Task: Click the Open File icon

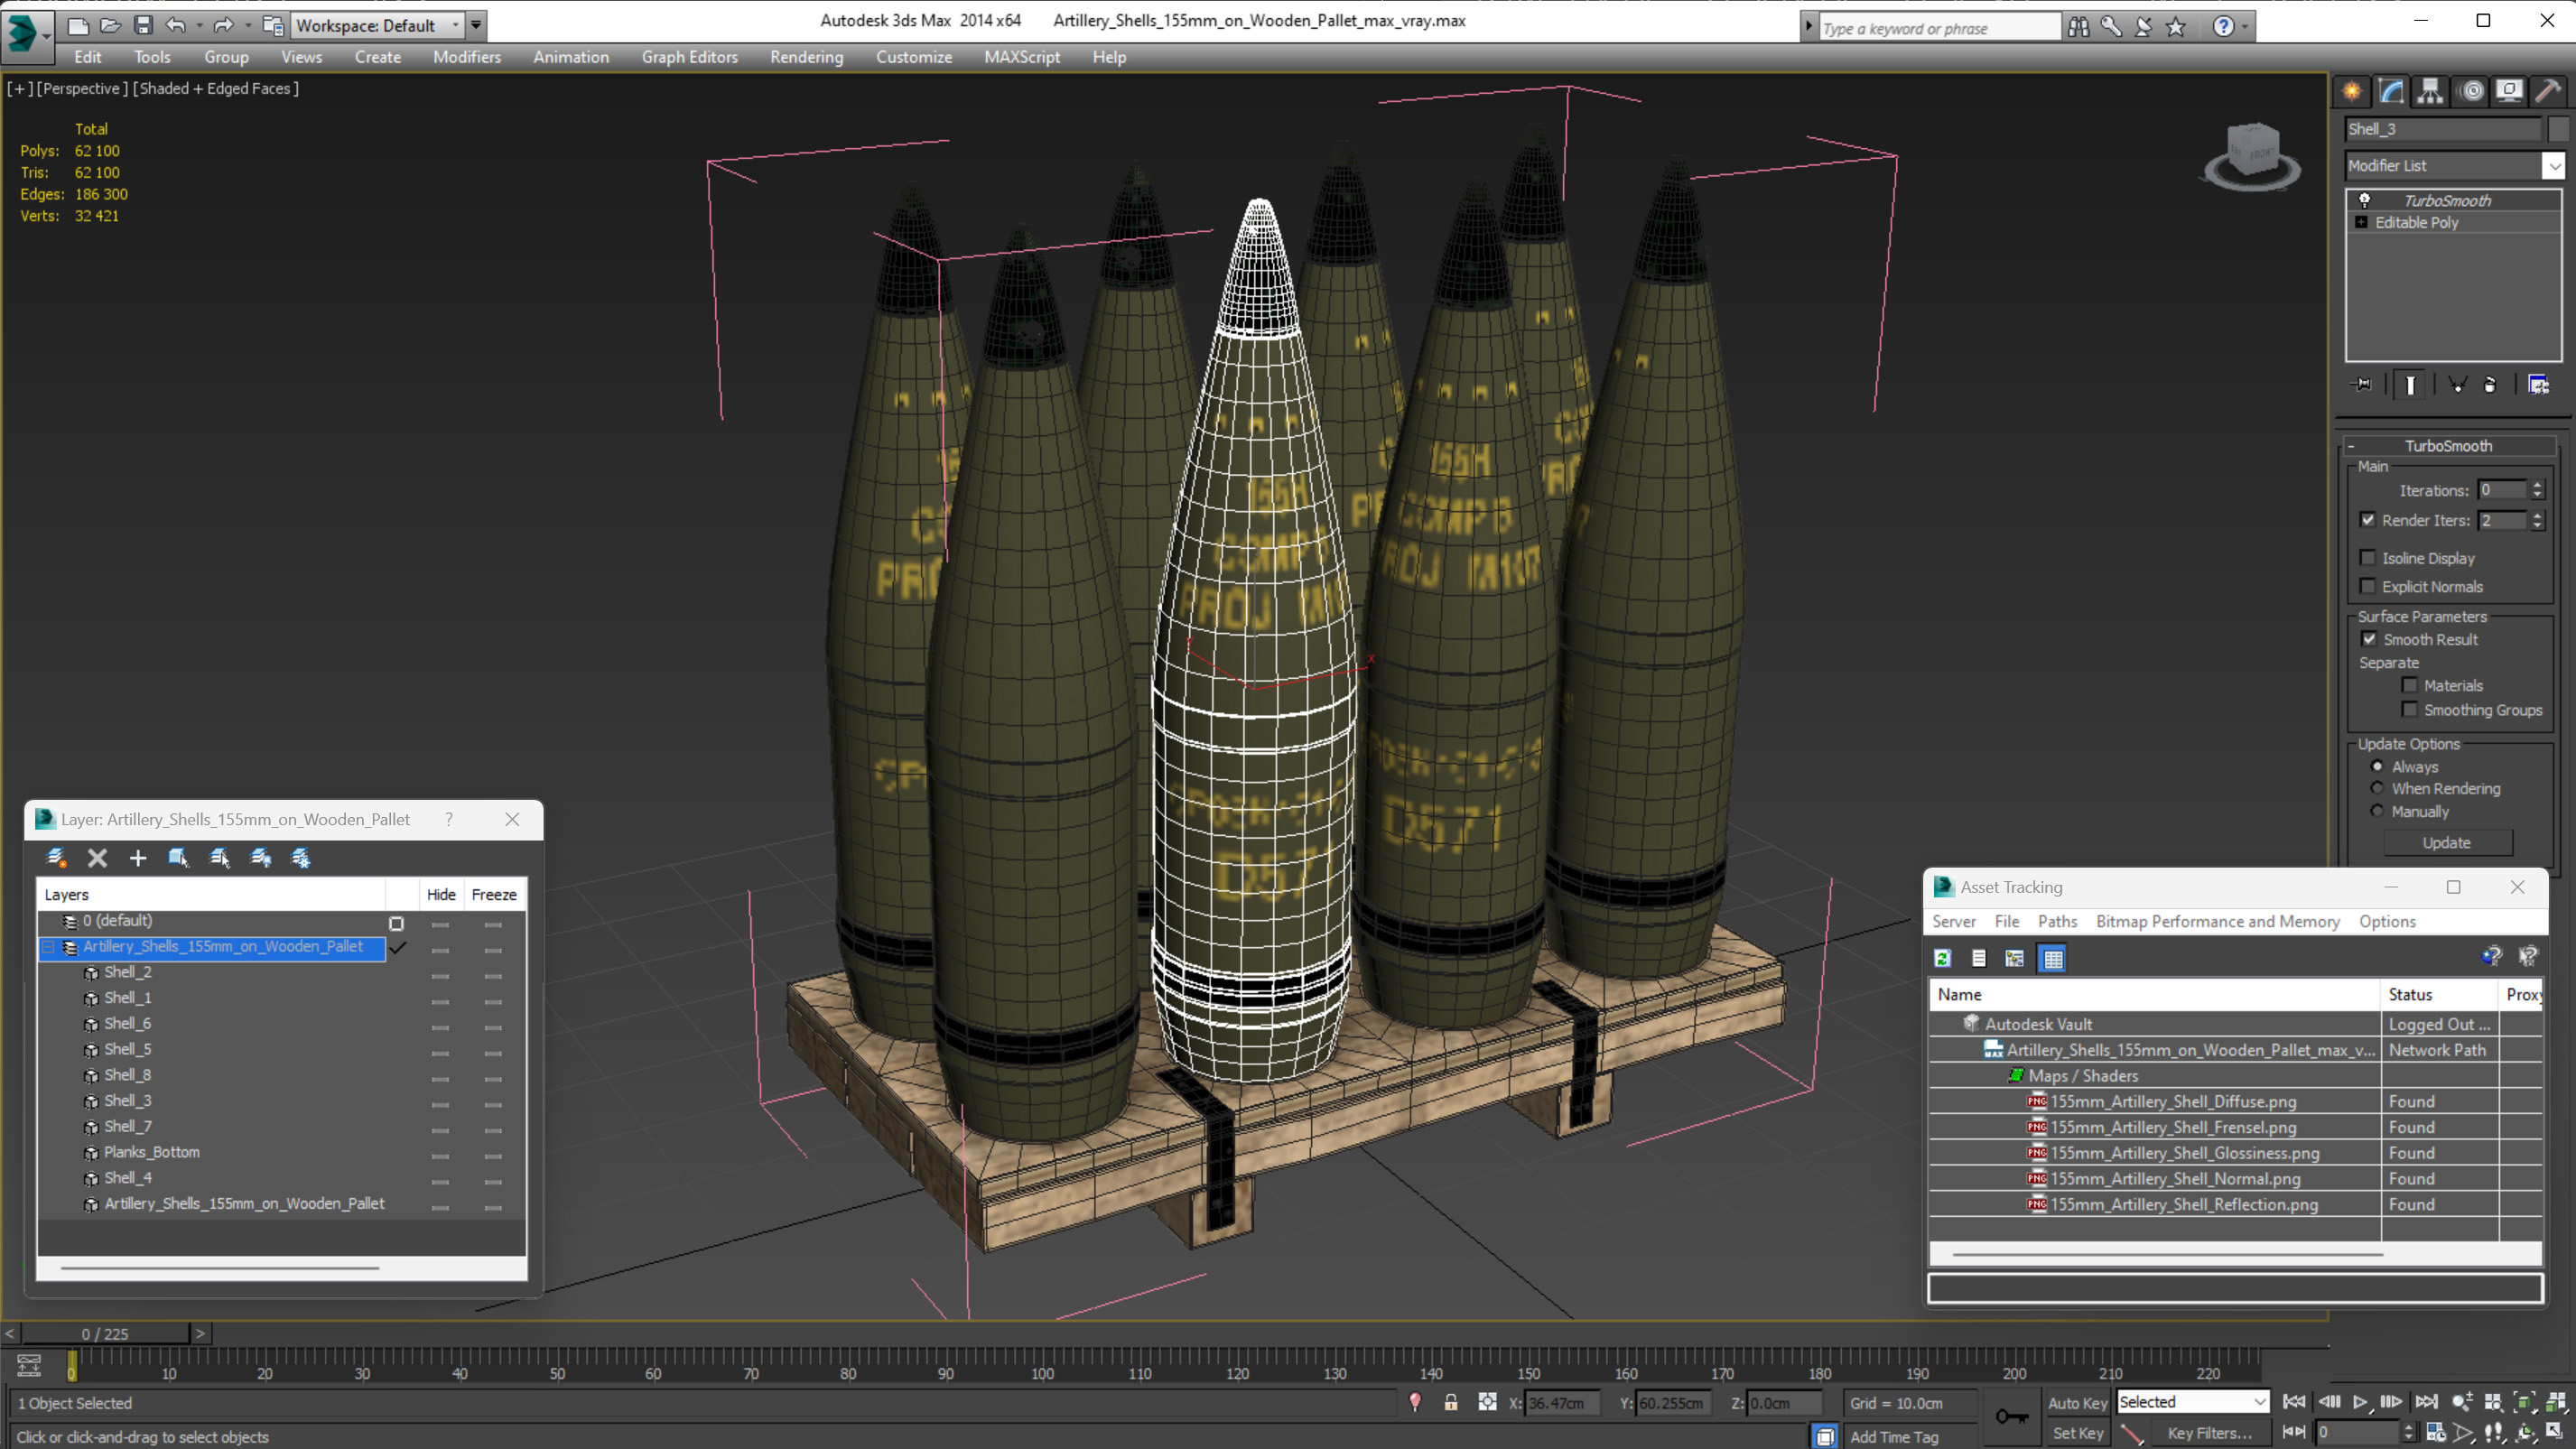Action: [x=111, y=25]
